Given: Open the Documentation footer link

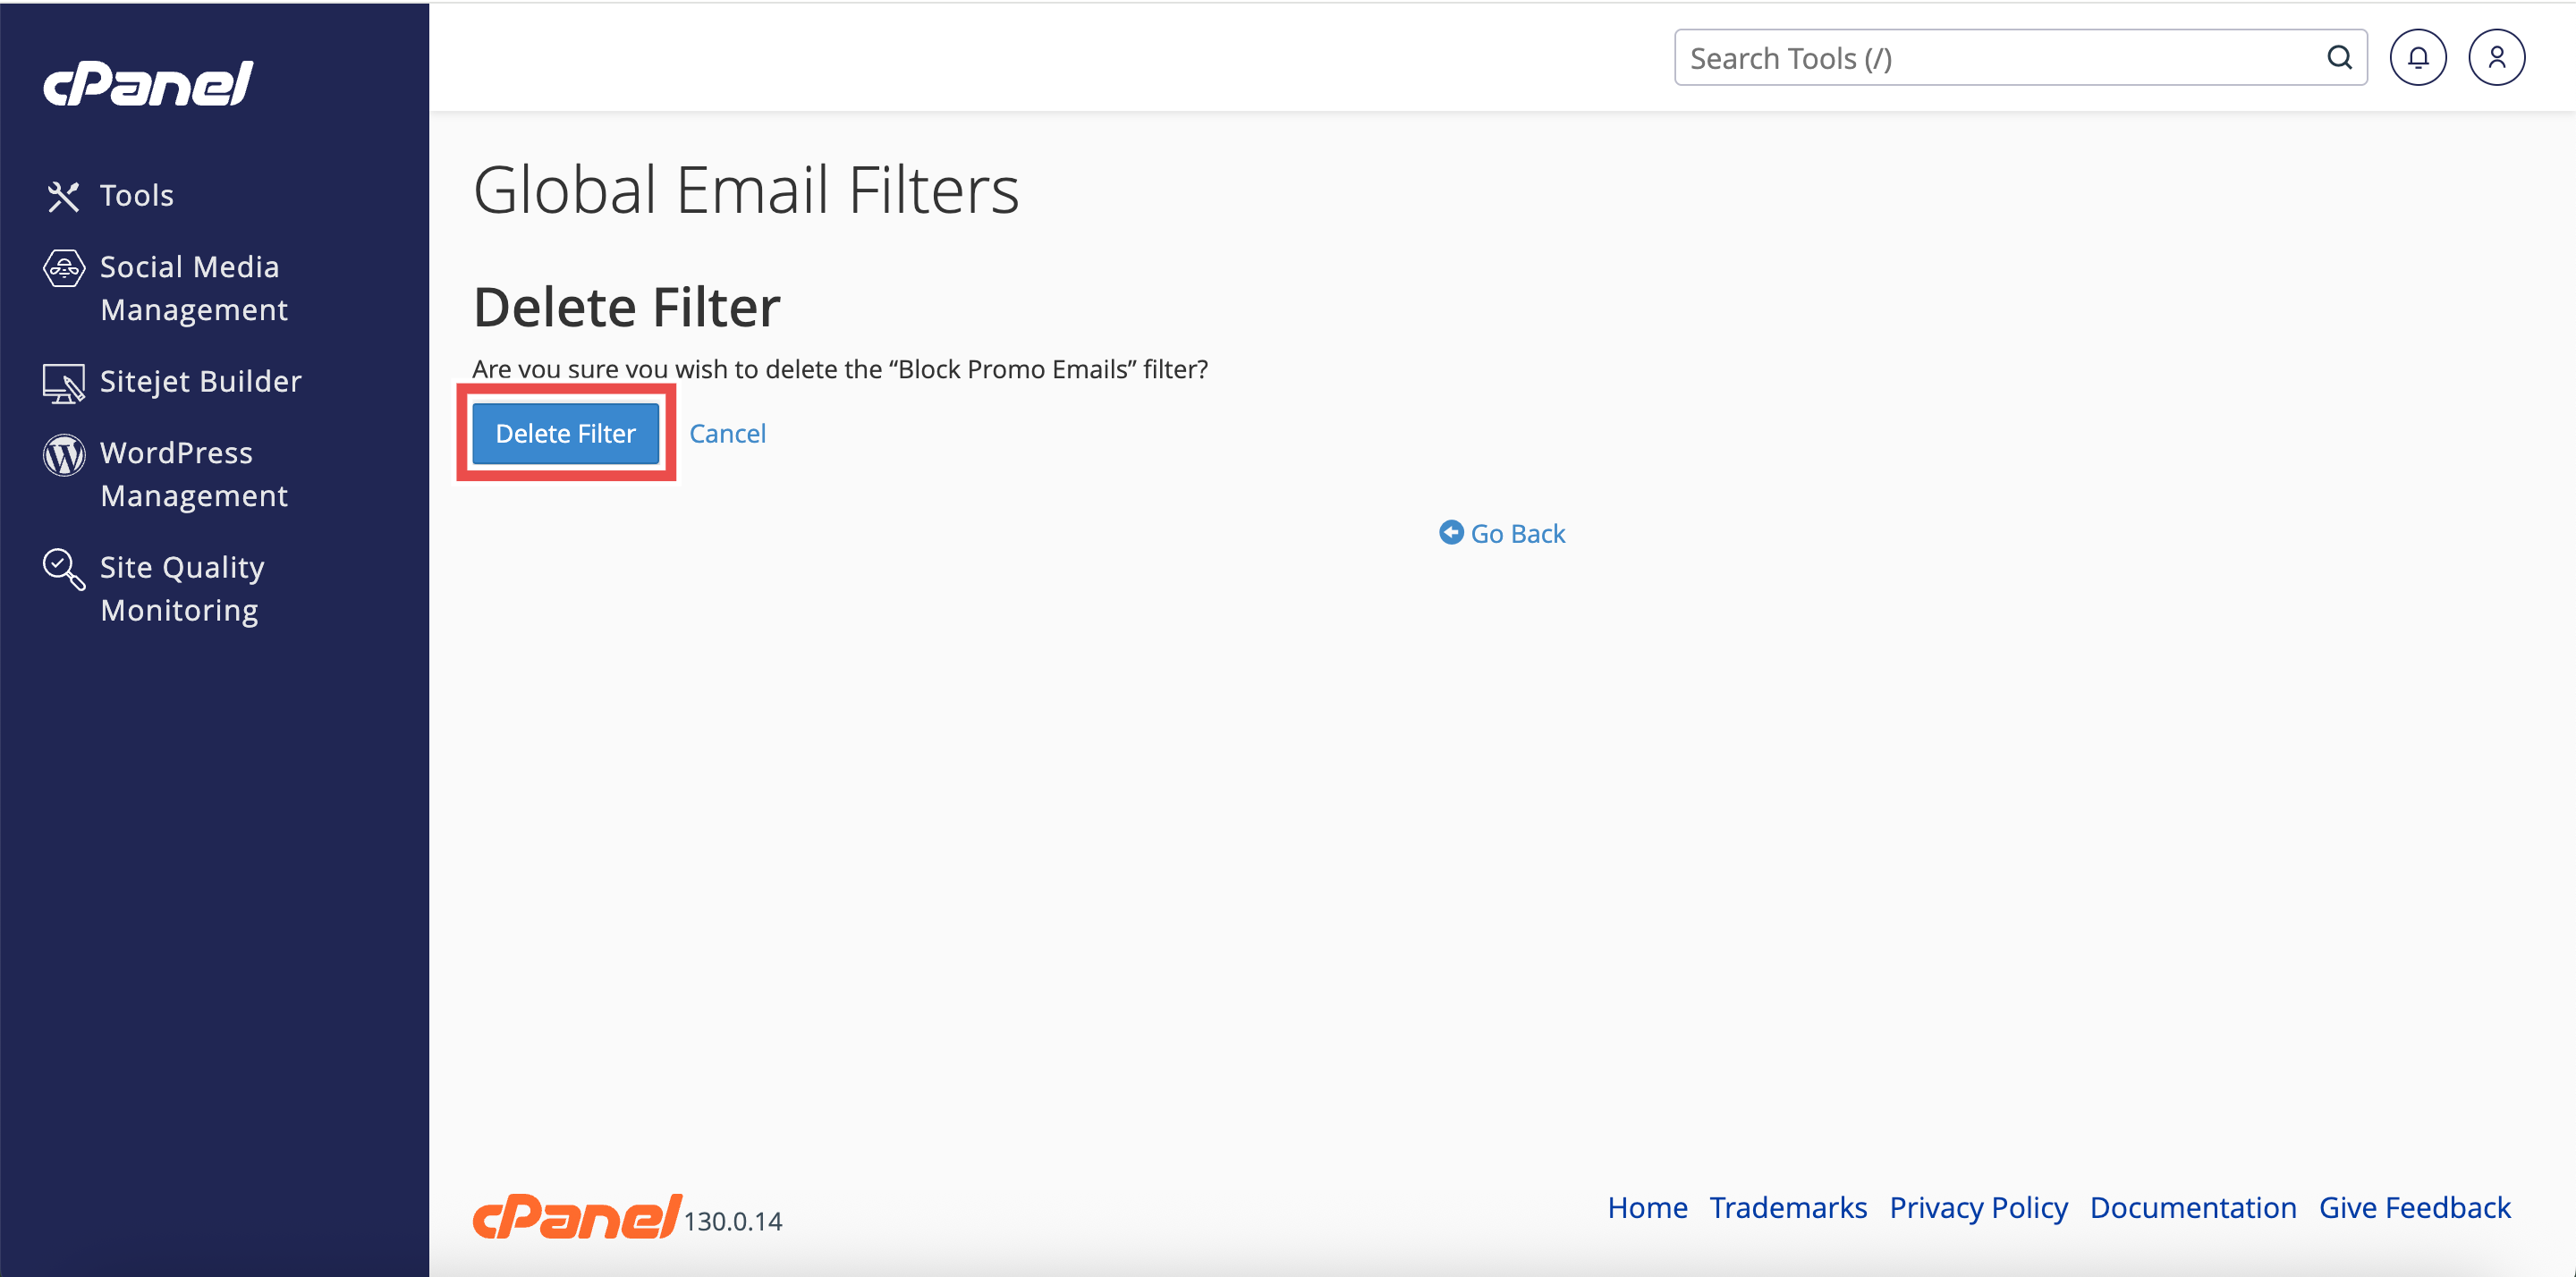Looking at the screenshot, I should click(x=2193, y=1208).
